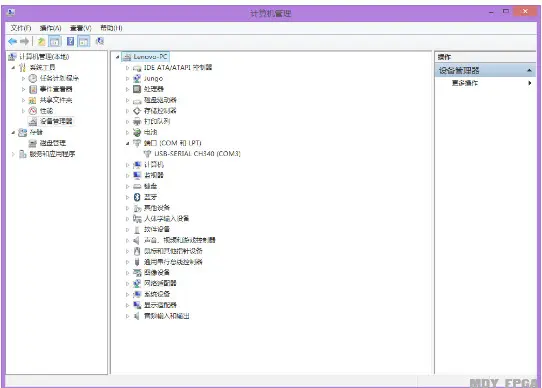Viewport: 542px width, 388px height.
Task: Collapse the Ports (COM and LPT) node
Action: (x=127, y=143)
